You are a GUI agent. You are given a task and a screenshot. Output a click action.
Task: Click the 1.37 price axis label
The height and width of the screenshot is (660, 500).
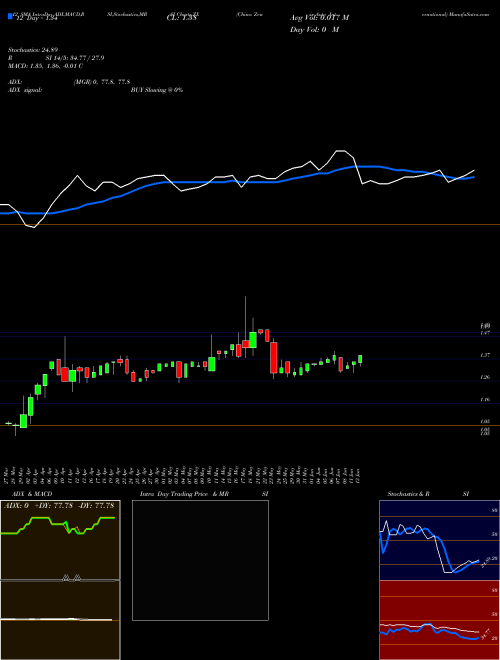click(485, 356)
